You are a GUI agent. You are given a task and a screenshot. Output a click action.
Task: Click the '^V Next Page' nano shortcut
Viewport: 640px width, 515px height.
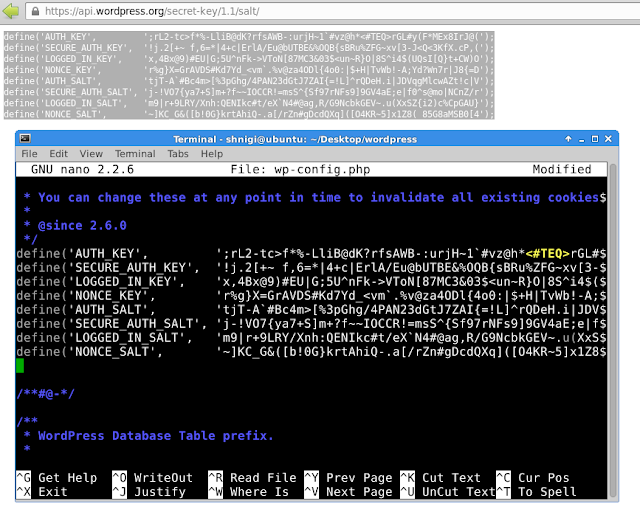(348, 492)
